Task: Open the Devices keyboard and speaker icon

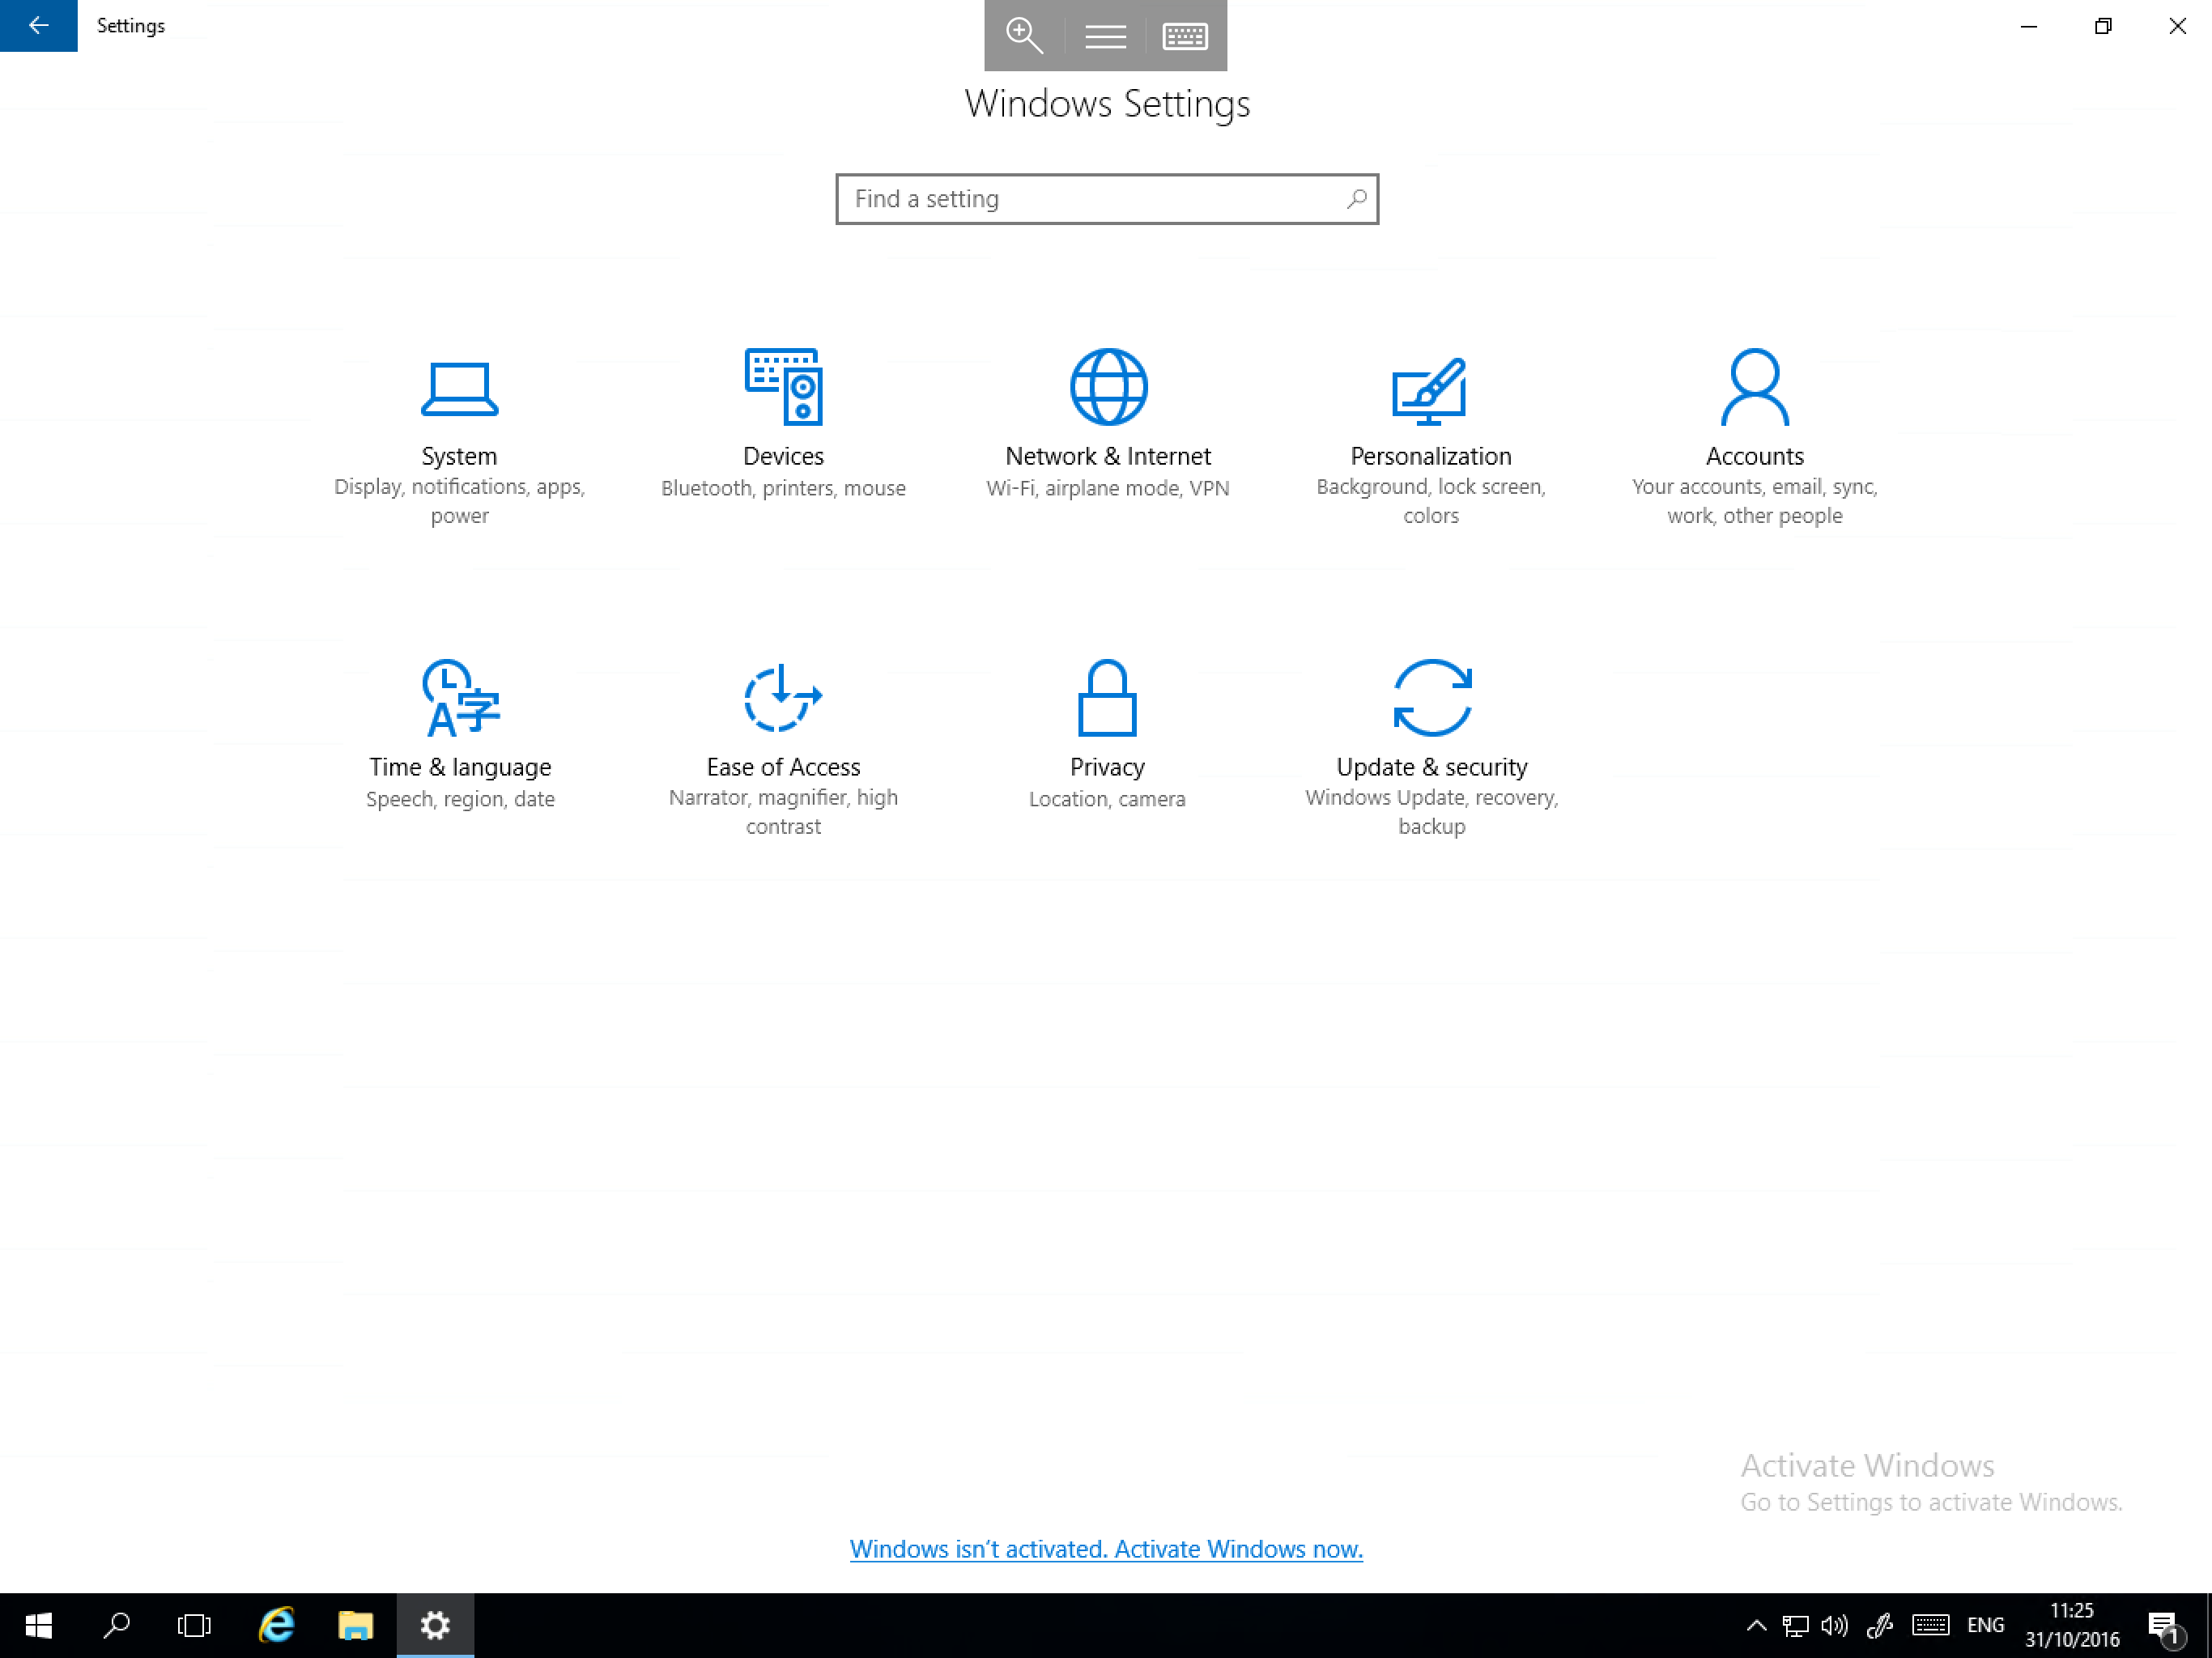Action: coord(783,386)
